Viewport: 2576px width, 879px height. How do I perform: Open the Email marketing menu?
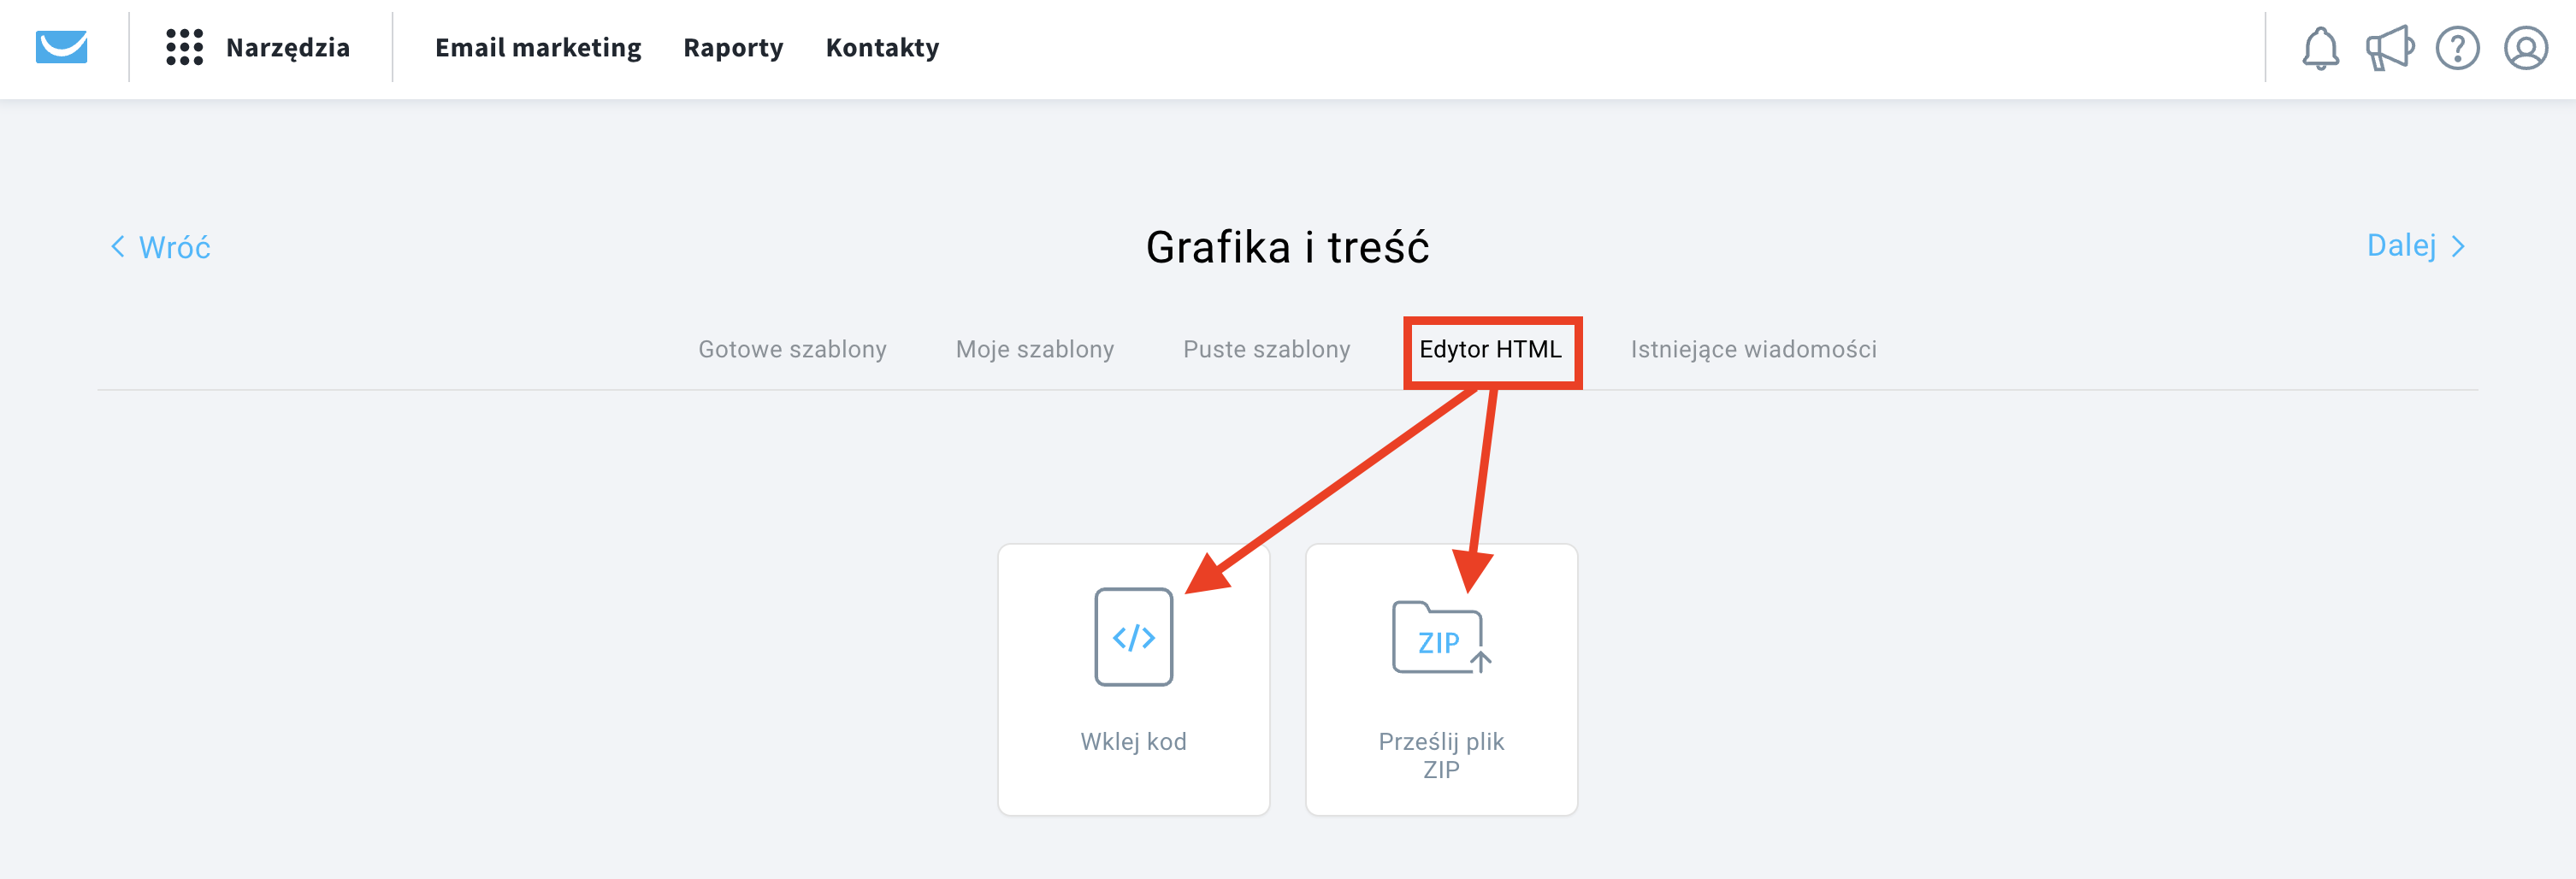(538, 47)
